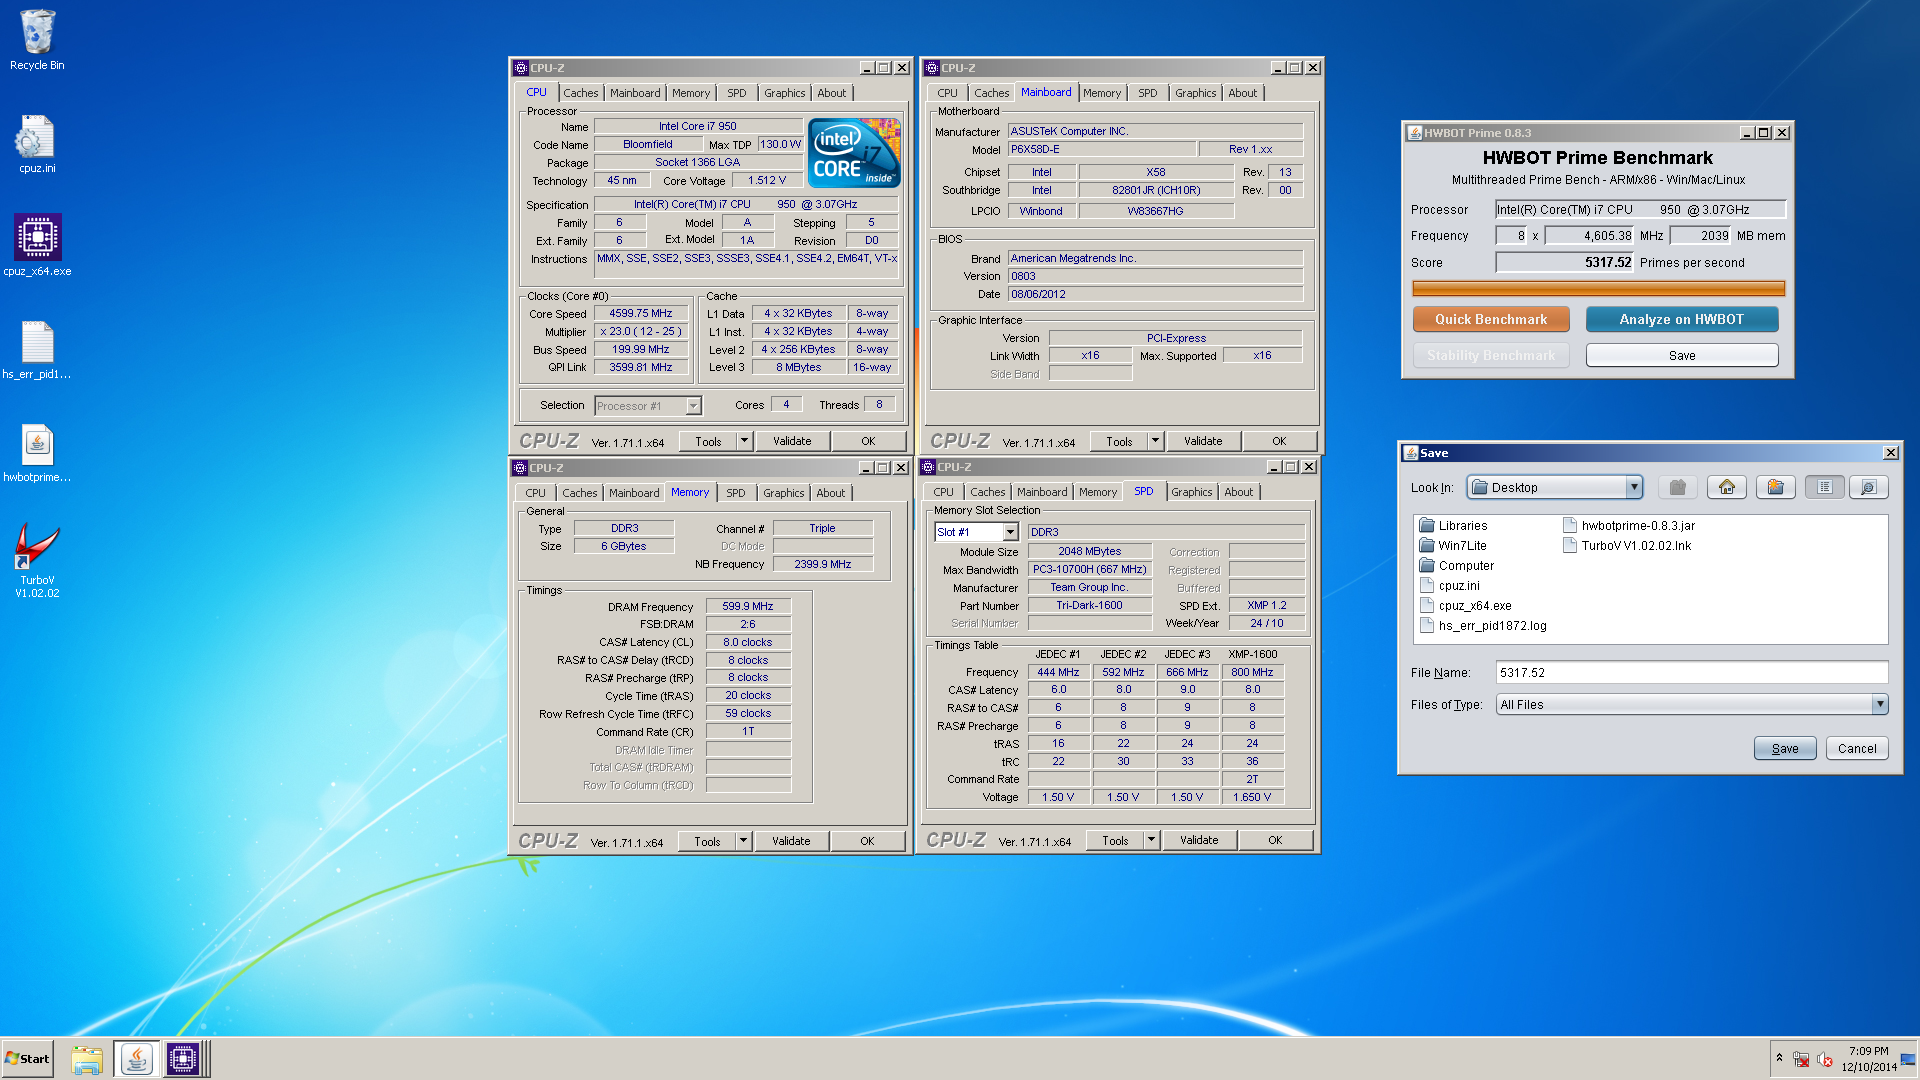Switch to SPD tab in Memory CPU-Z window
Image resolution: width=1920 pixels, height=1080 pixels.
[735, 493]
